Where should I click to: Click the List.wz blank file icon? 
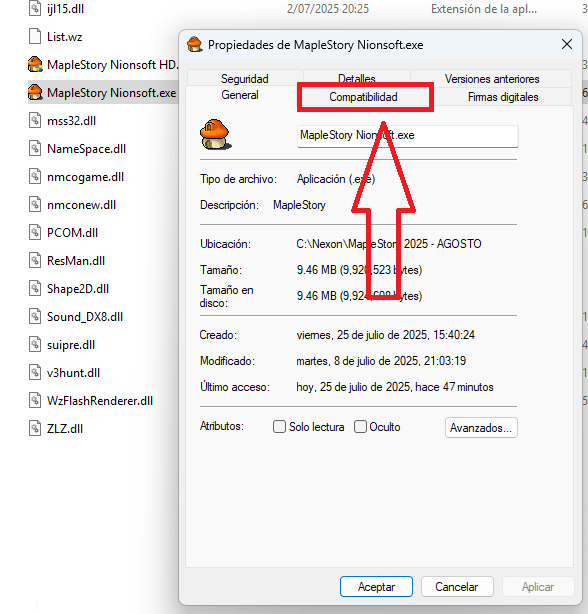pos(35,36)
